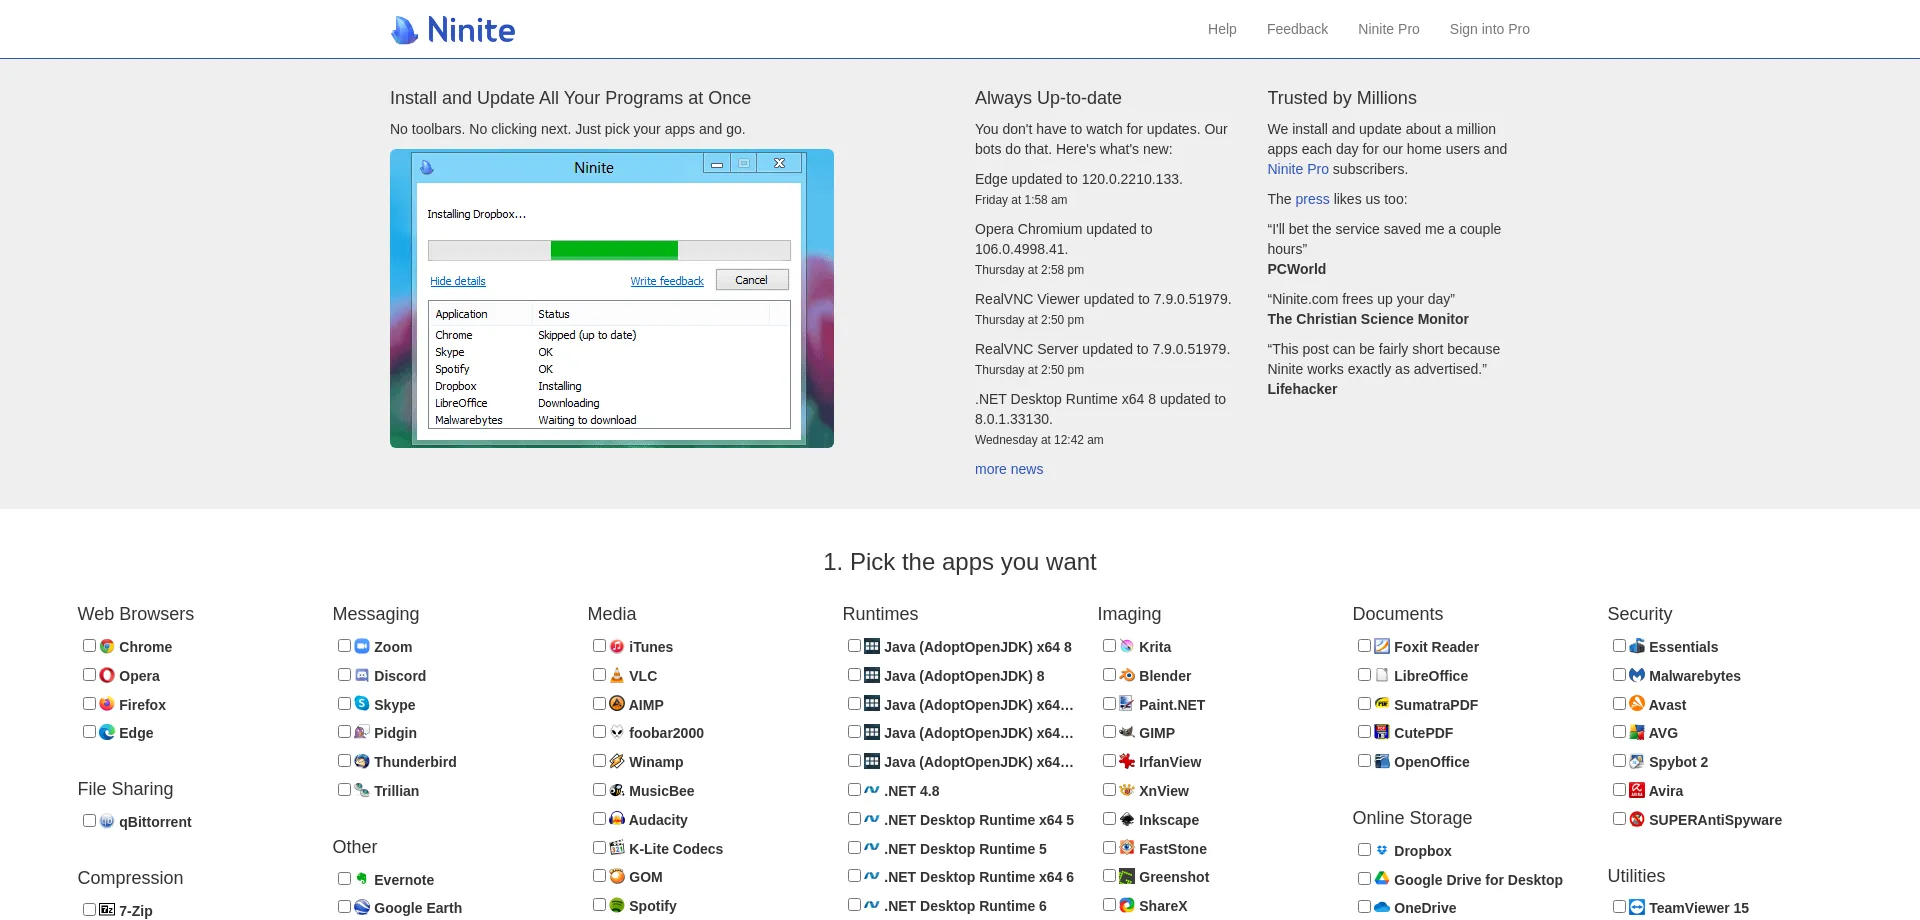The width and height of the screenshot is (1920, 920).
Task: Click the Ninite installer screenshot image
Action: pos(612,298)
